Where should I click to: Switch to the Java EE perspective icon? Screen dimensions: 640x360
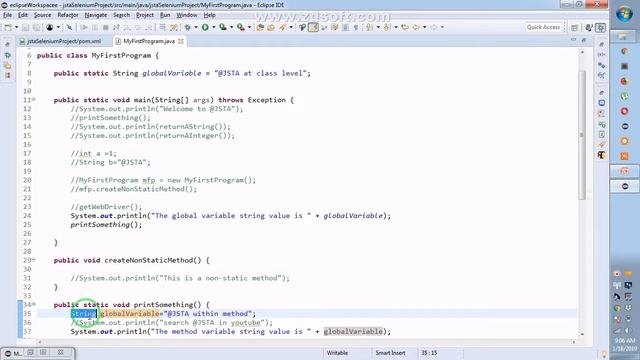(589, 27)
